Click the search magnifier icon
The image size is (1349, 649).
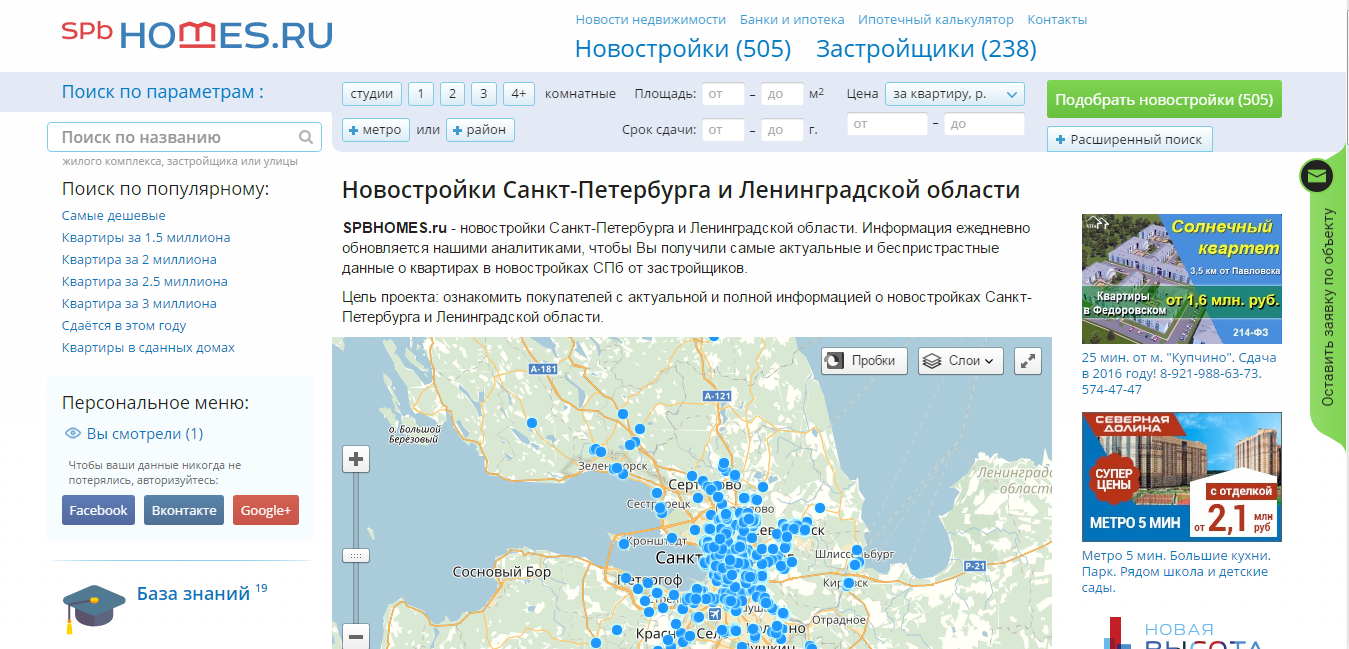(306, 138)
